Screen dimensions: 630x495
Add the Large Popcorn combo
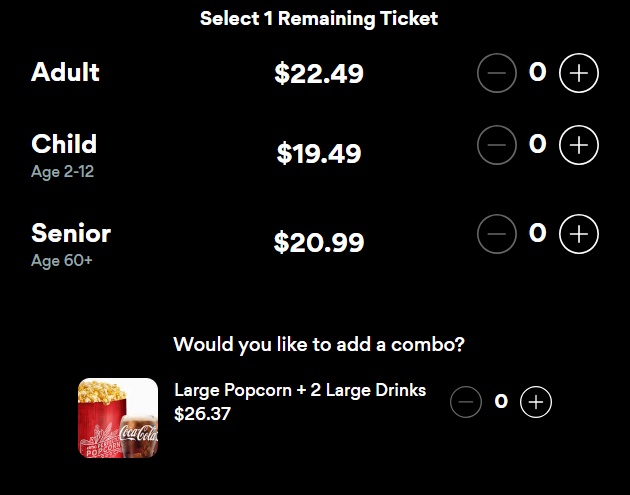click(x=537, y=402)
